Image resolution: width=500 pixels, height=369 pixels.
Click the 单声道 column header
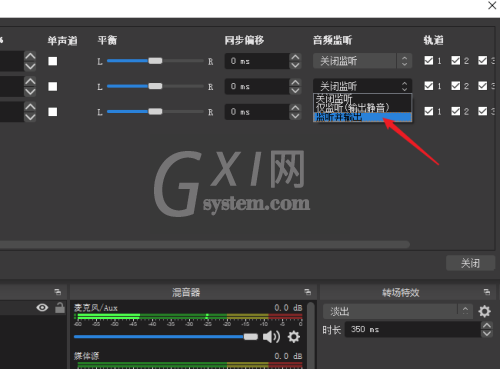tap(62, 41)
